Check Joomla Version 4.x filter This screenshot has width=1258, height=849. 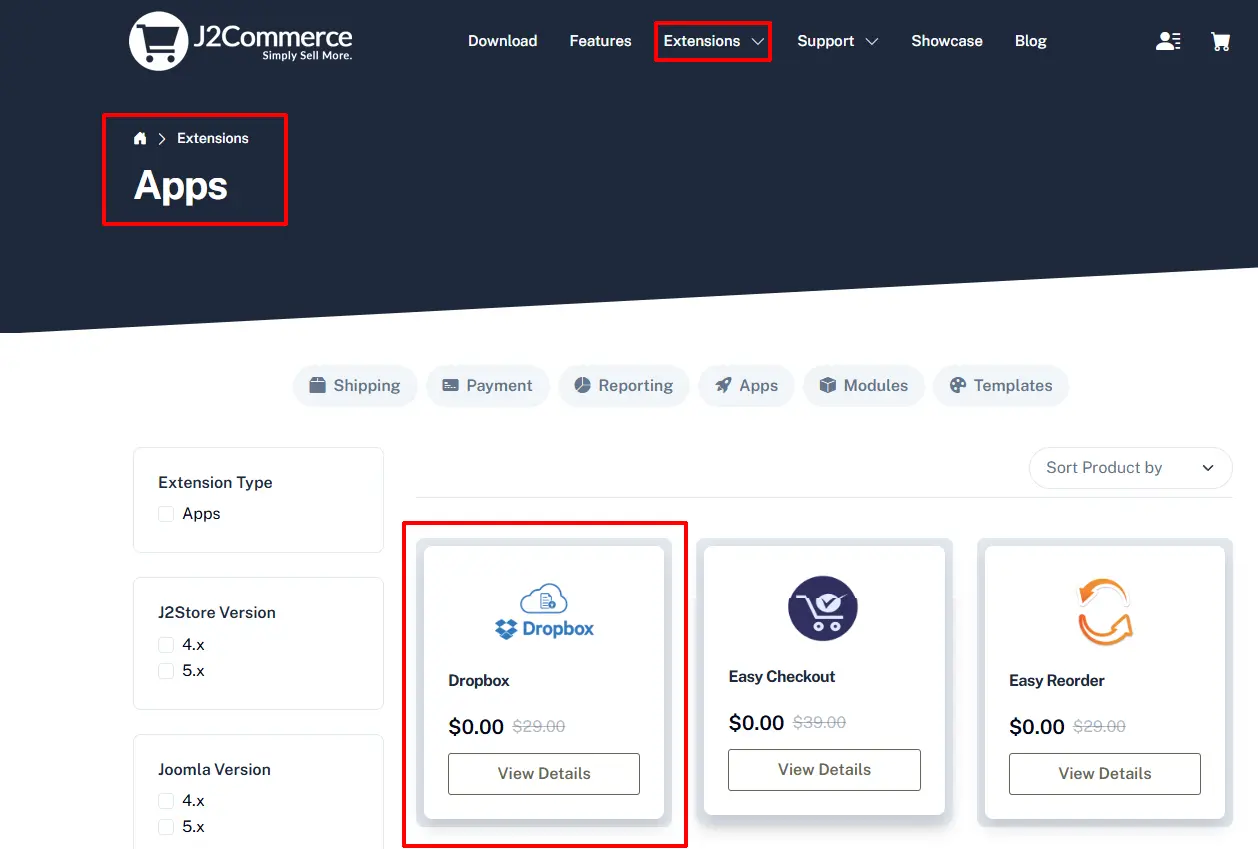pos(166,801)
